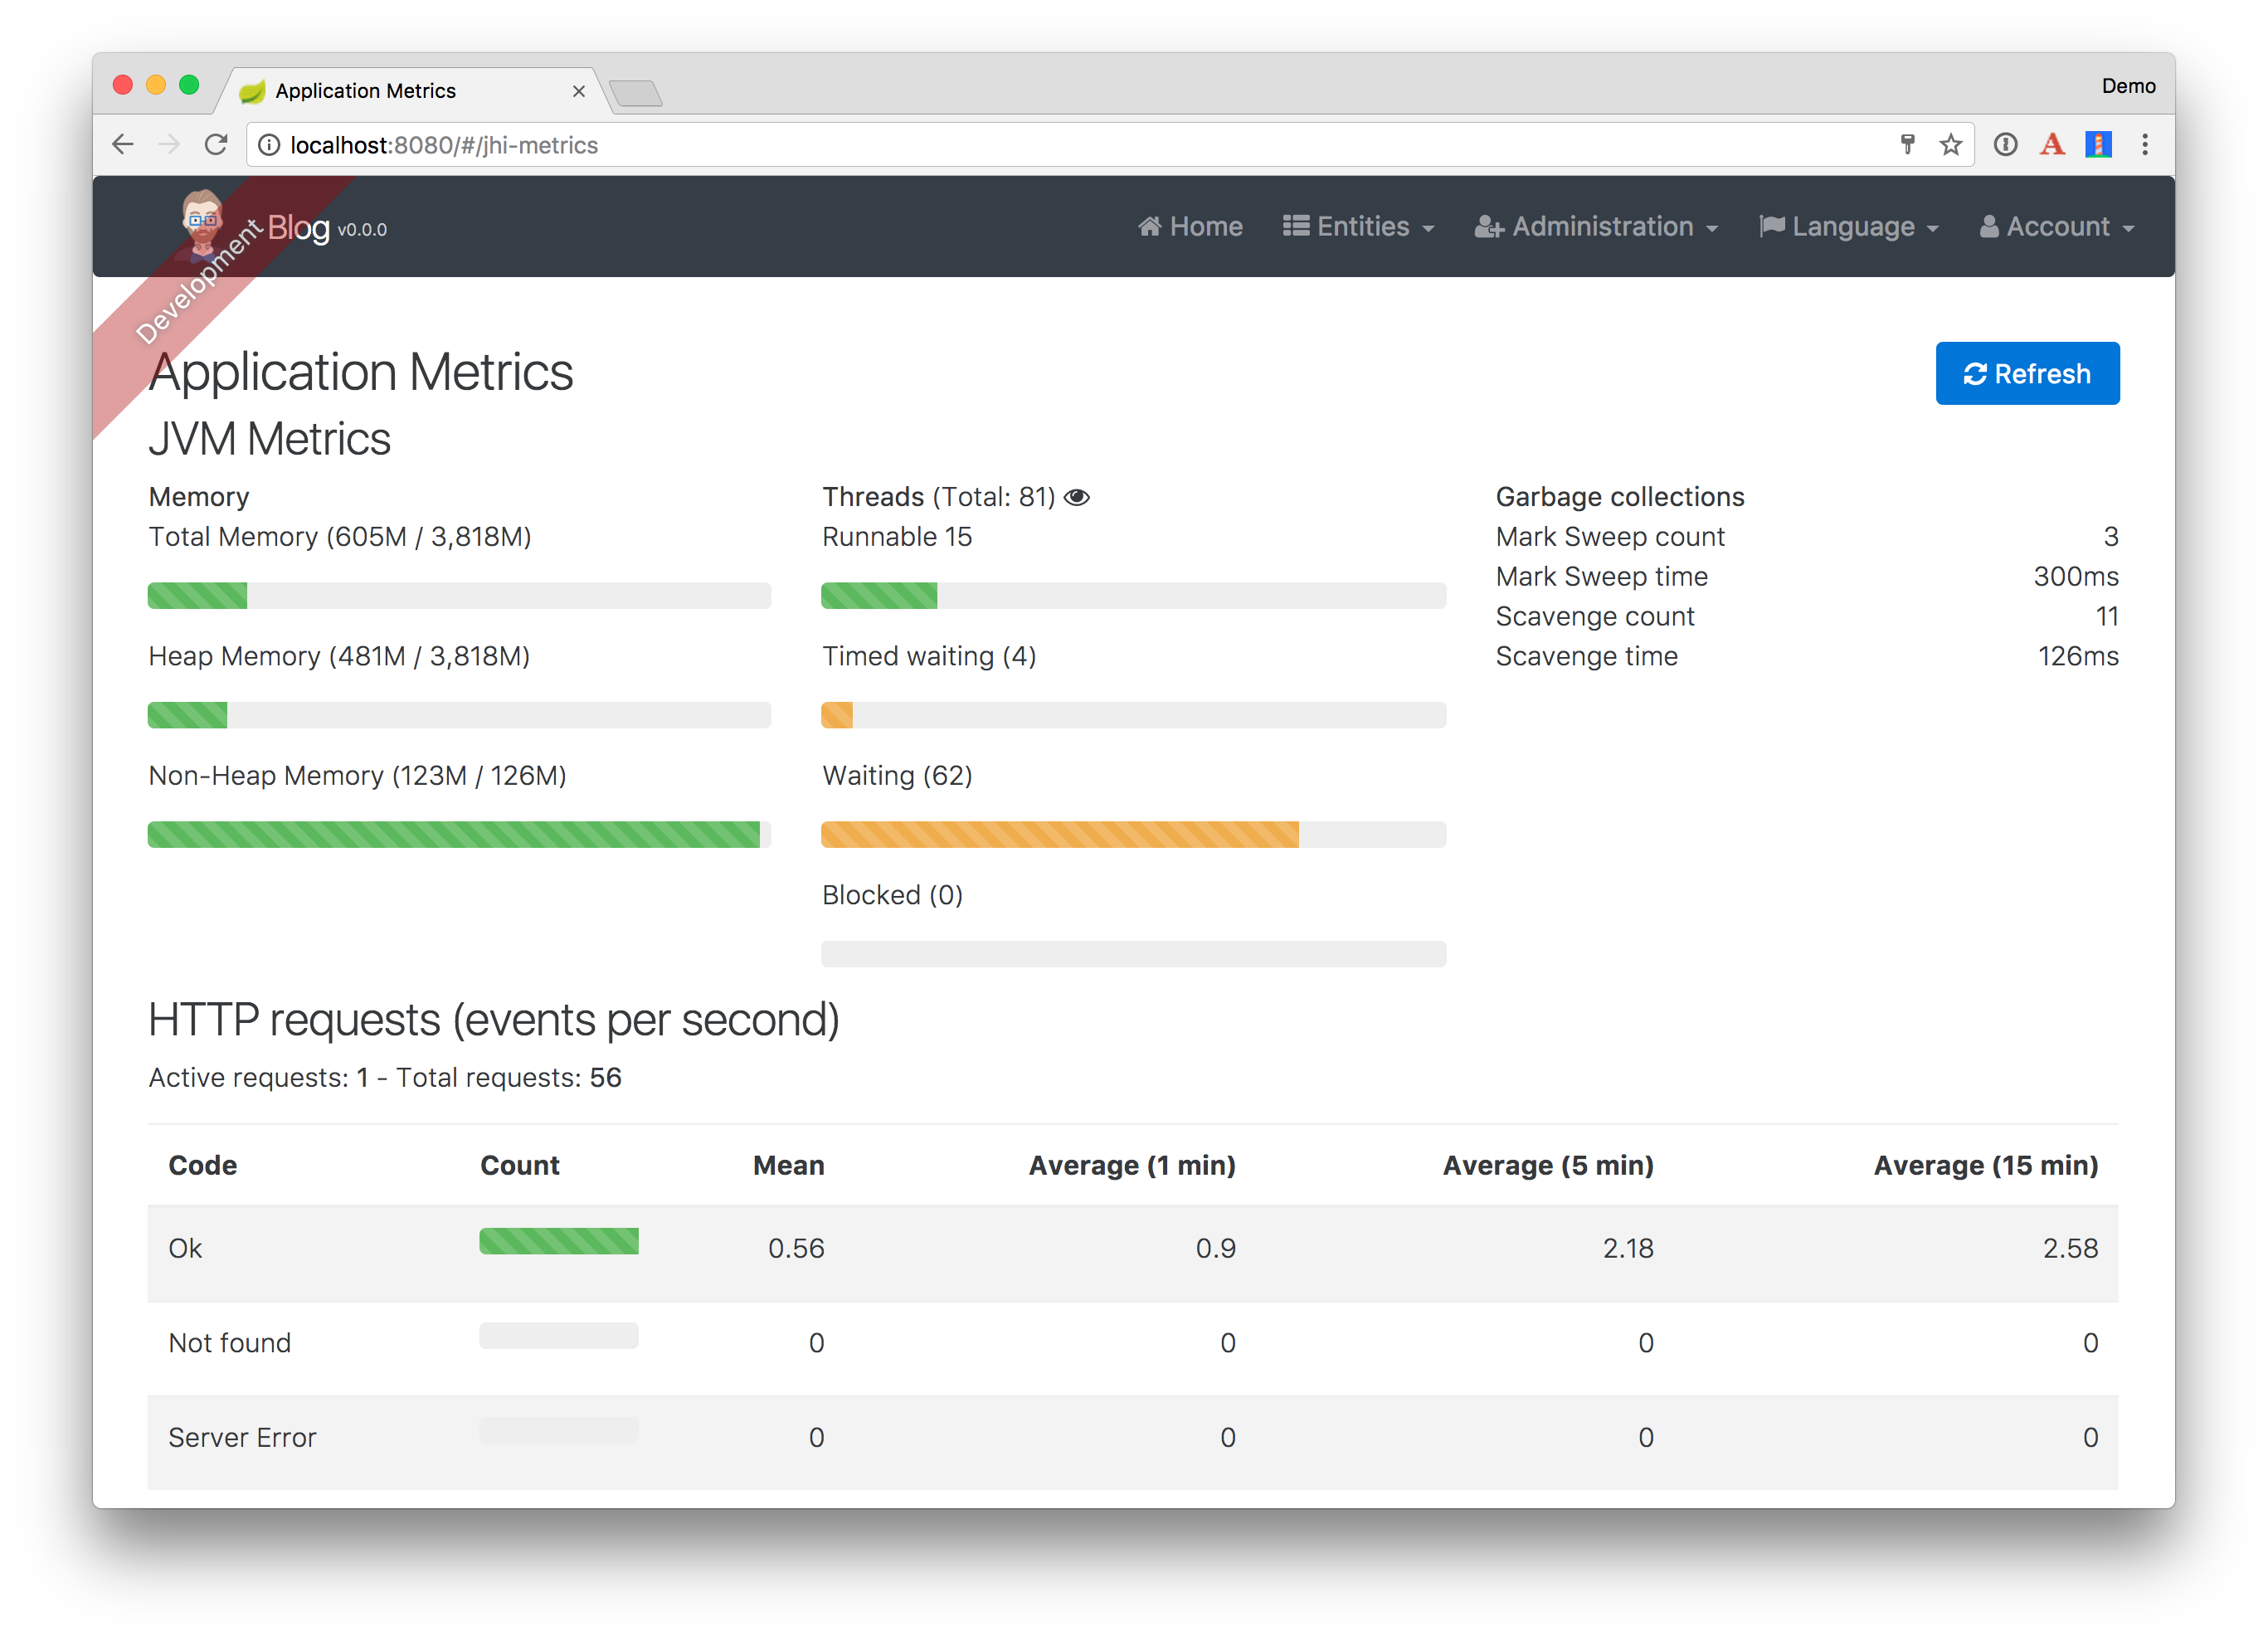Open a new browser tab
This screenshot has height=1641, width=2268.
(x=636, y=93)
